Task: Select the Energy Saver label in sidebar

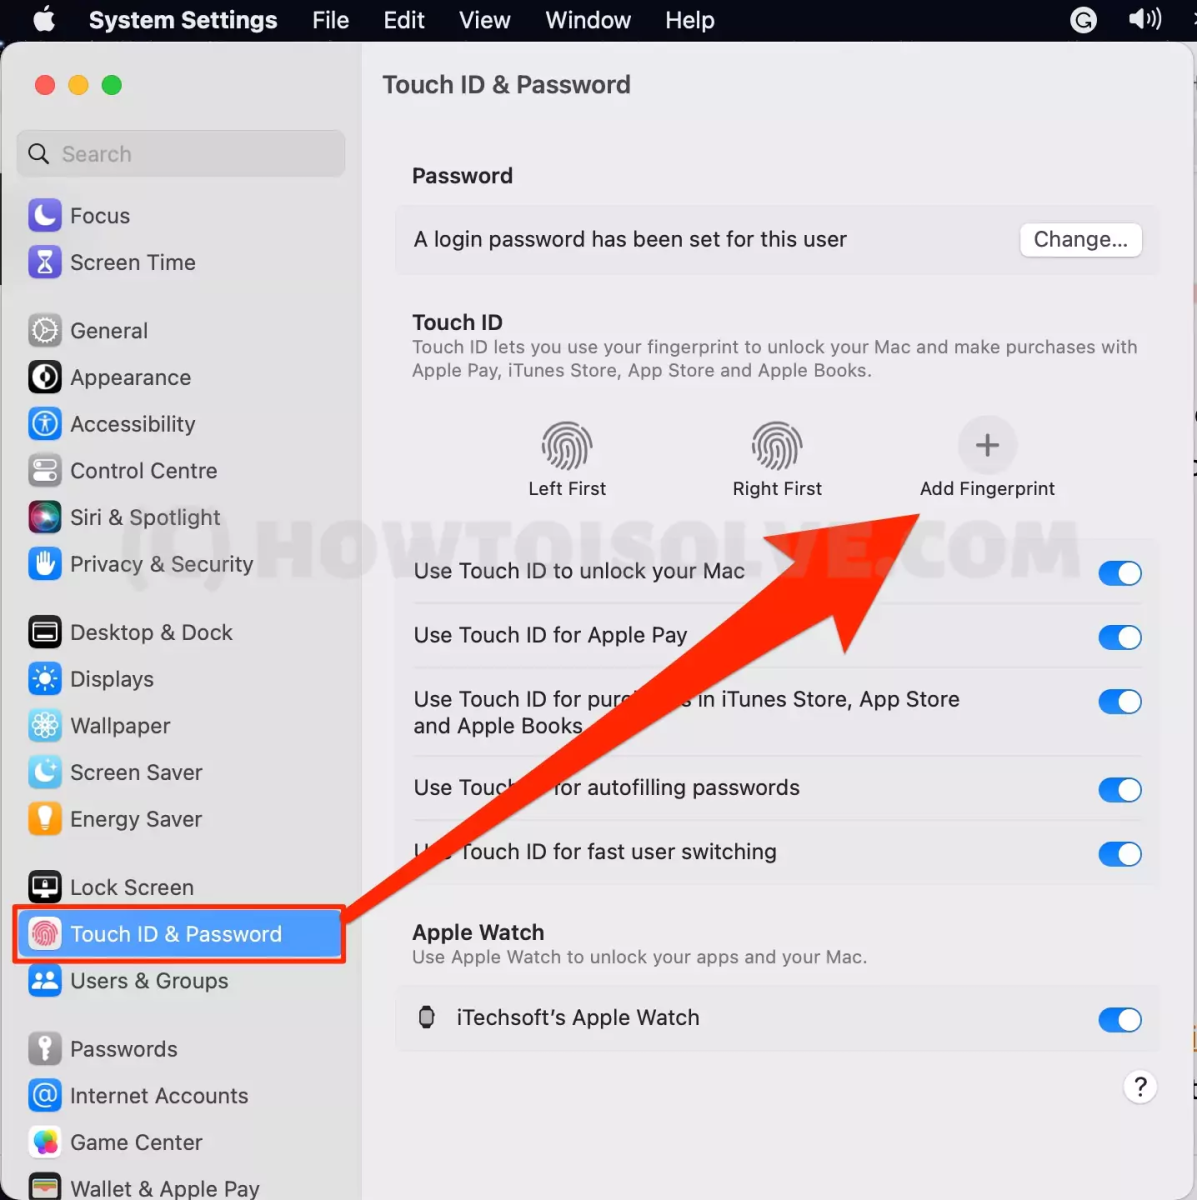Action: [136, 819]
